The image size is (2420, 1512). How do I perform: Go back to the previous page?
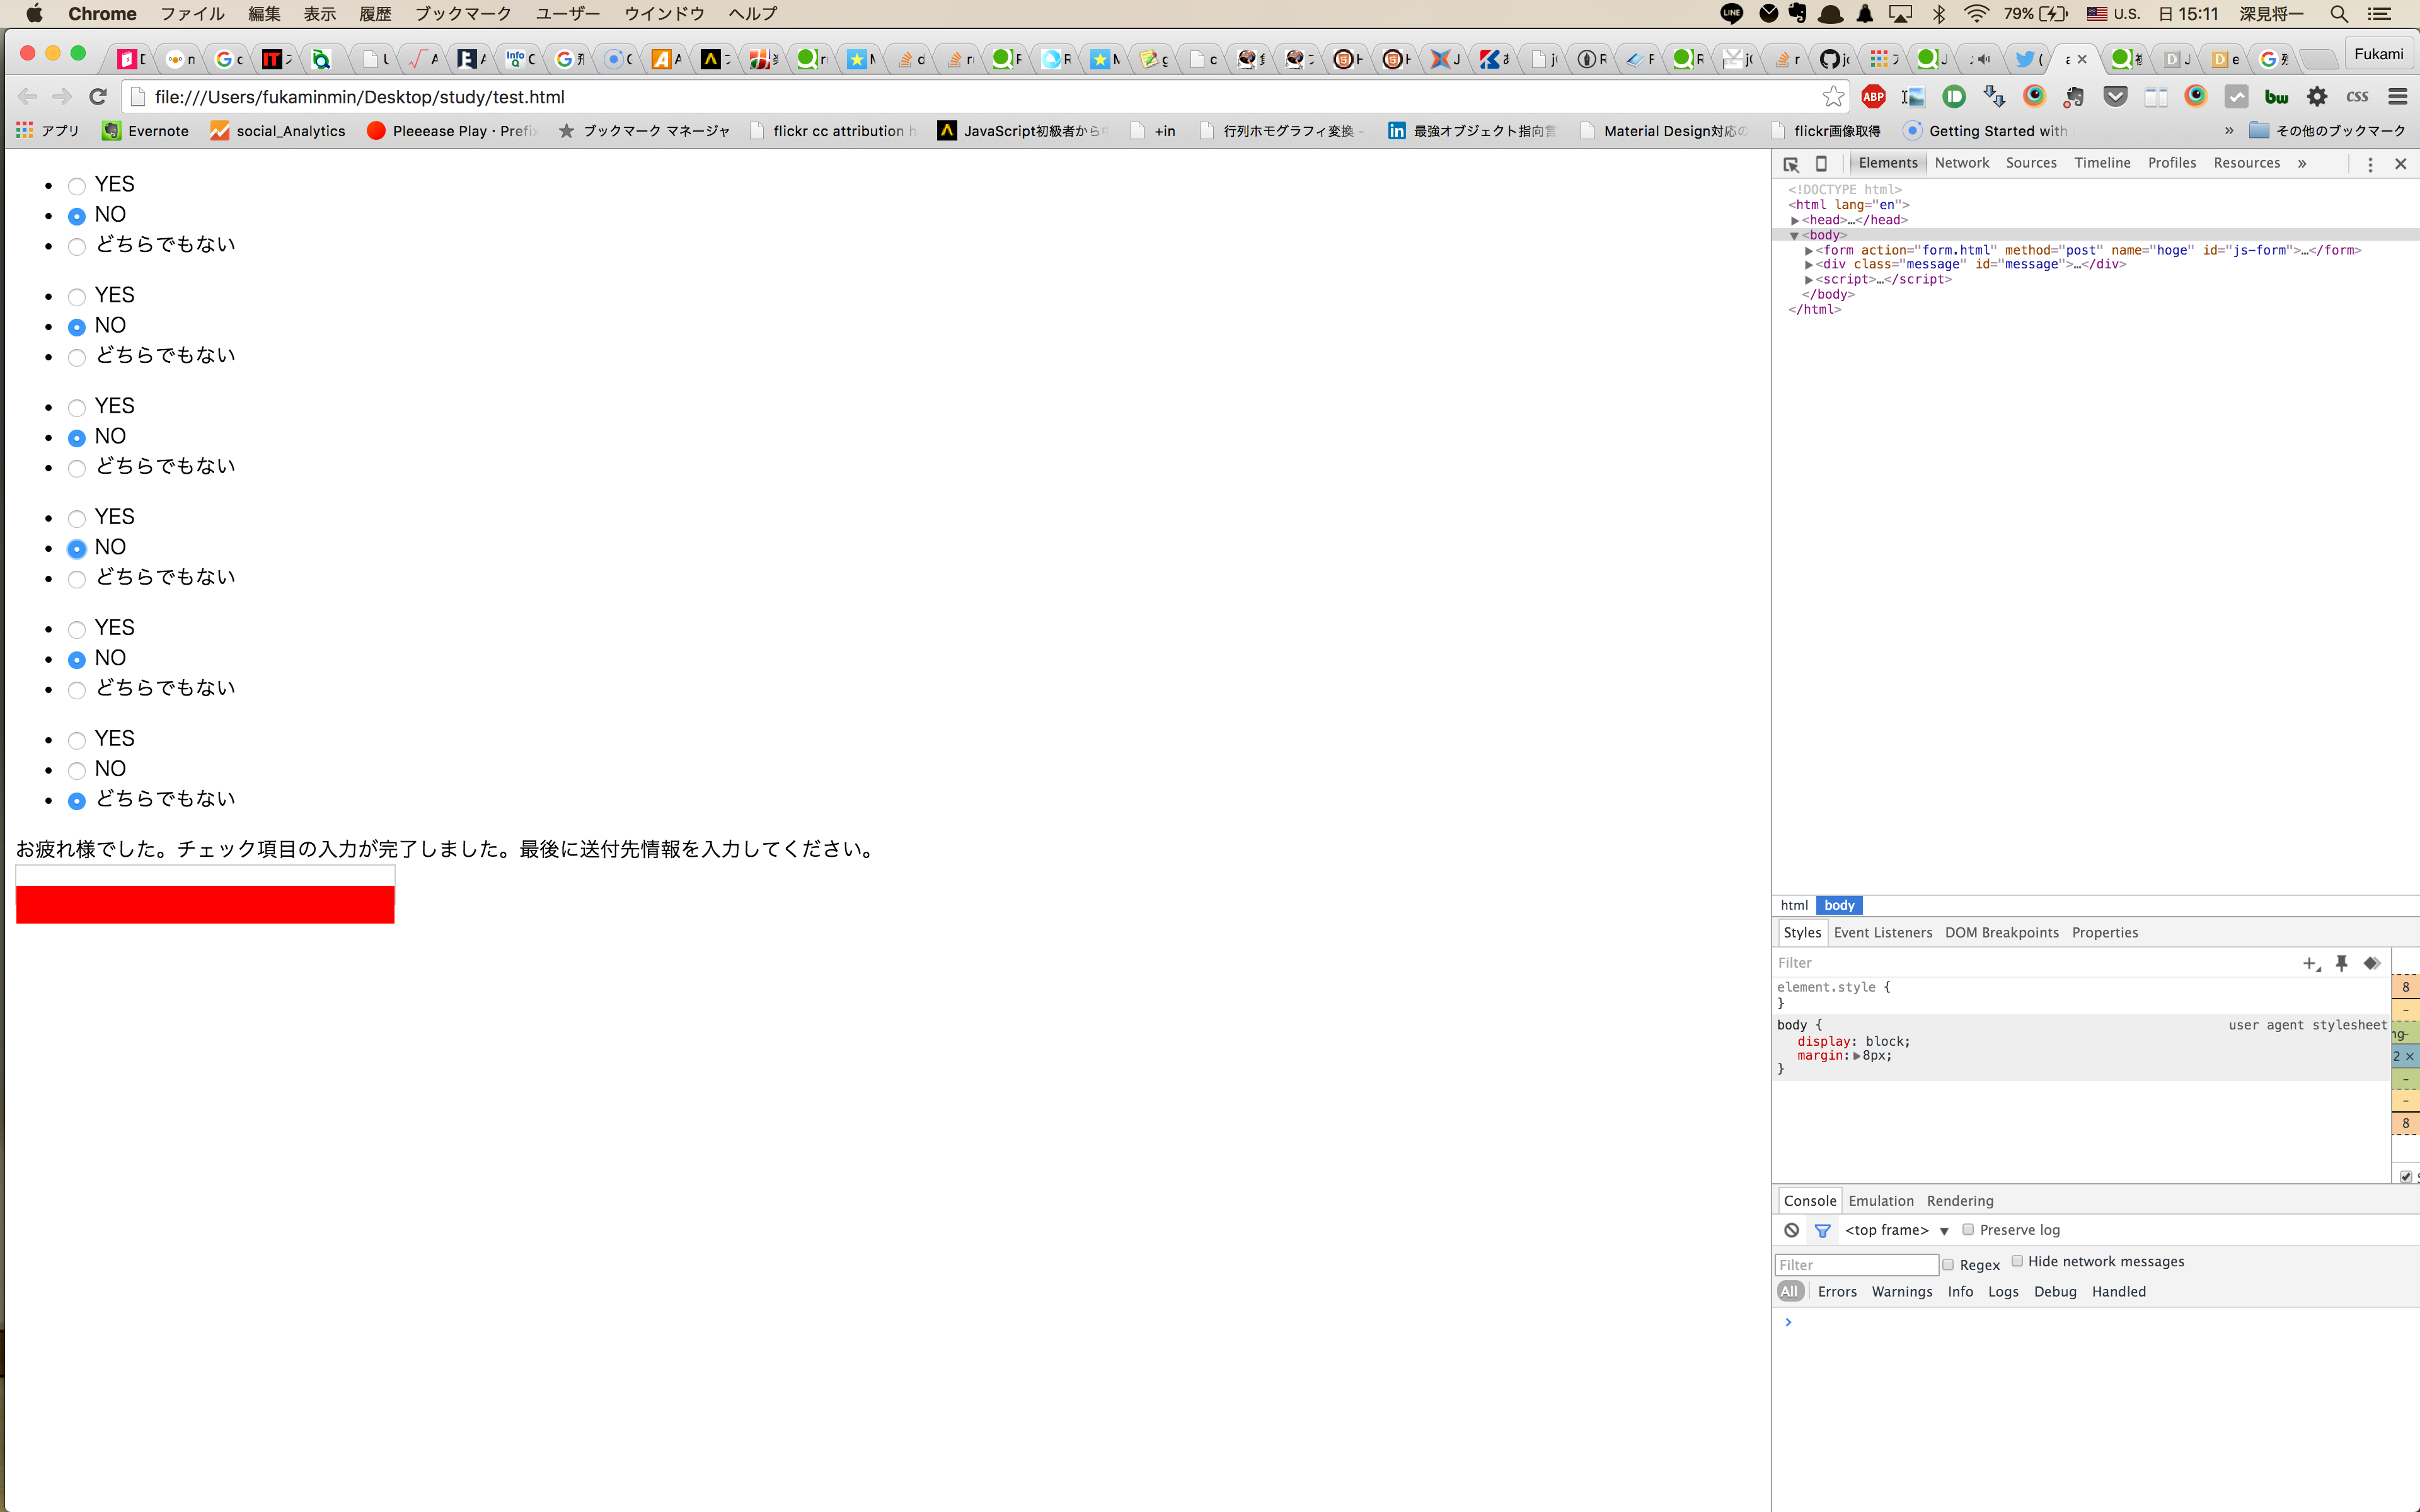(x=27, y=97)
